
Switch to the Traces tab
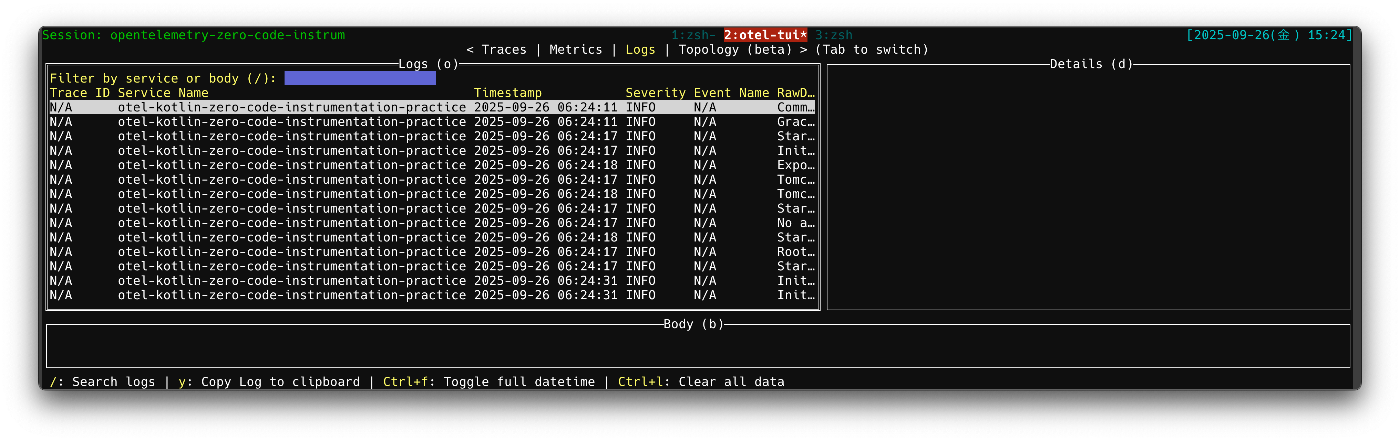point(504,49)
